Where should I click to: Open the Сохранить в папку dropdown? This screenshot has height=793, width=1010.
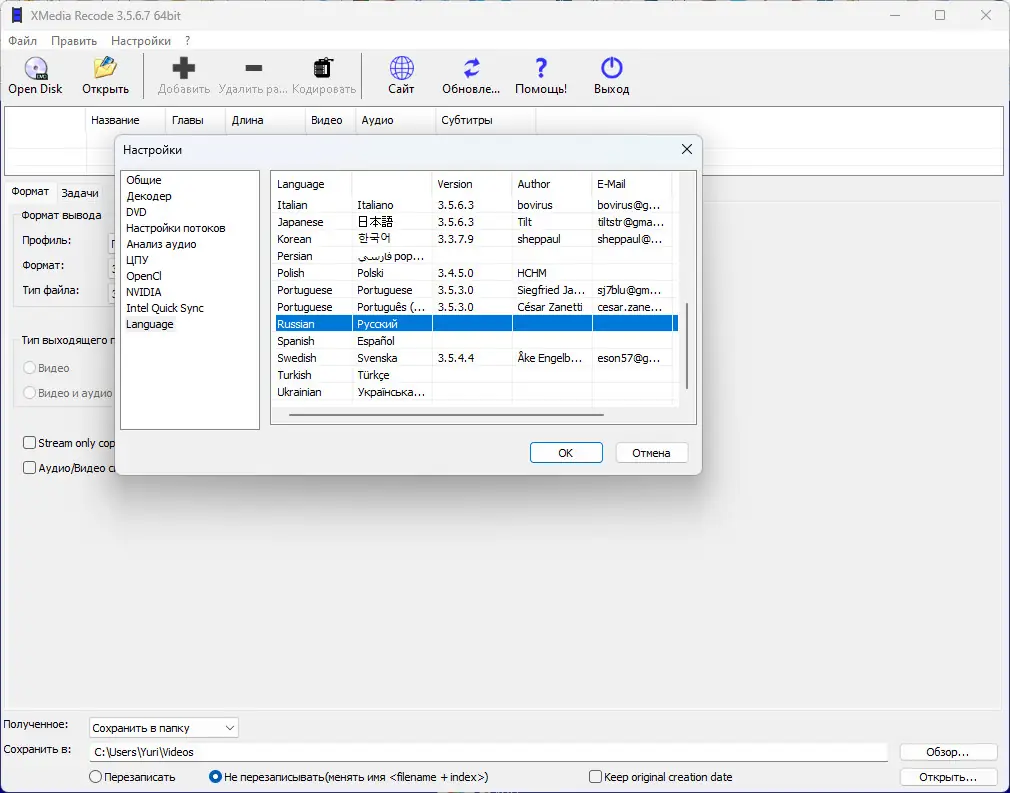click(x=164, y=728)
